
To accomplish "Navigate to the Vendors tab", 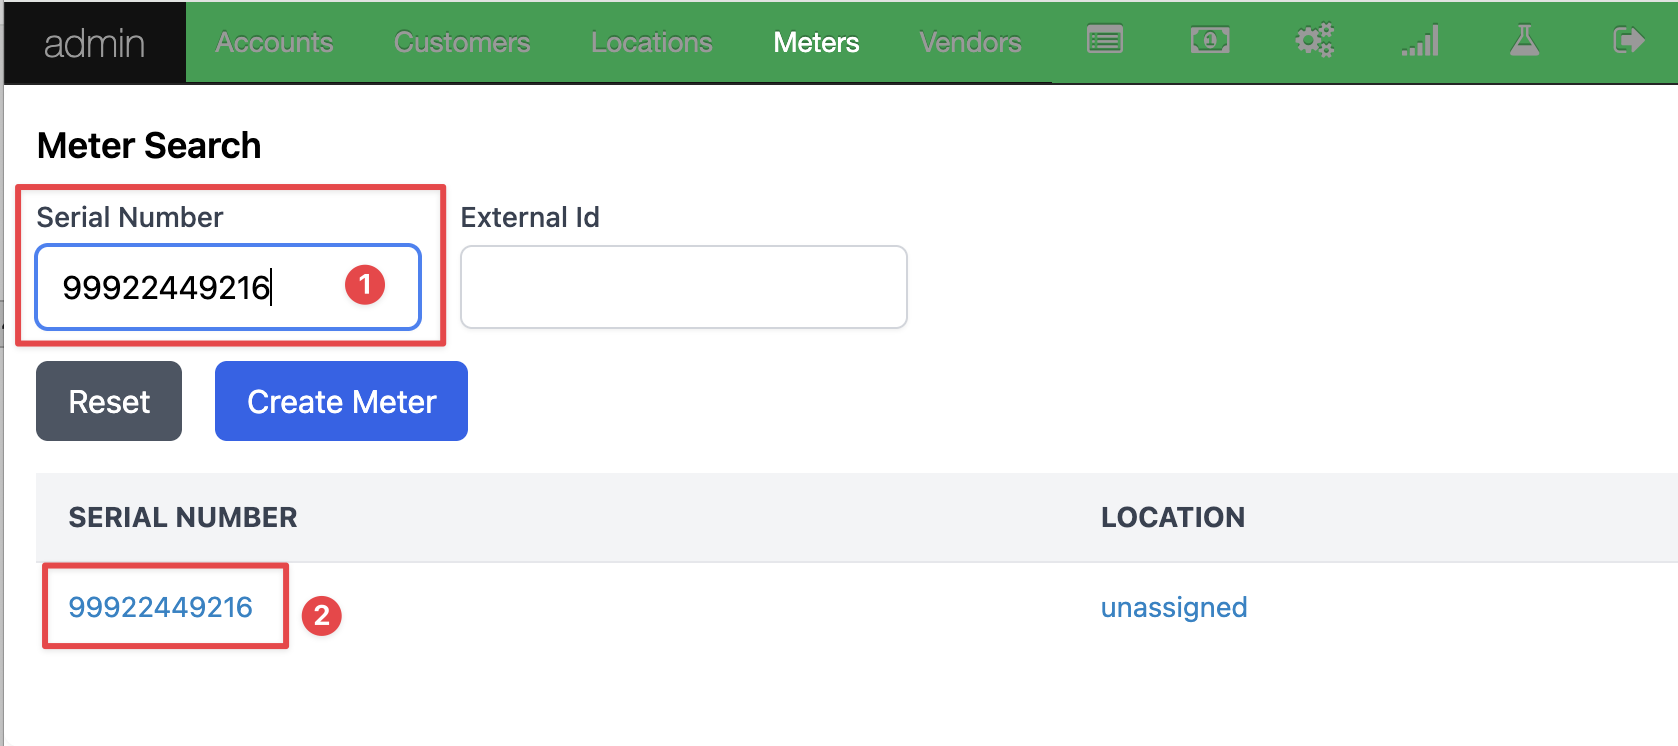I will click(x=970, y=42).
